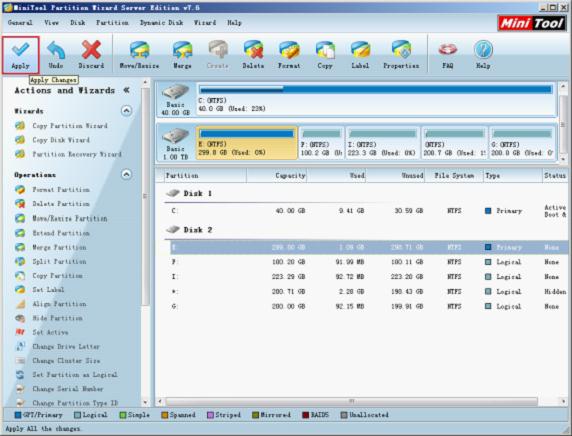
Task: Collapse the Operations section
Action: click(126, 174)
